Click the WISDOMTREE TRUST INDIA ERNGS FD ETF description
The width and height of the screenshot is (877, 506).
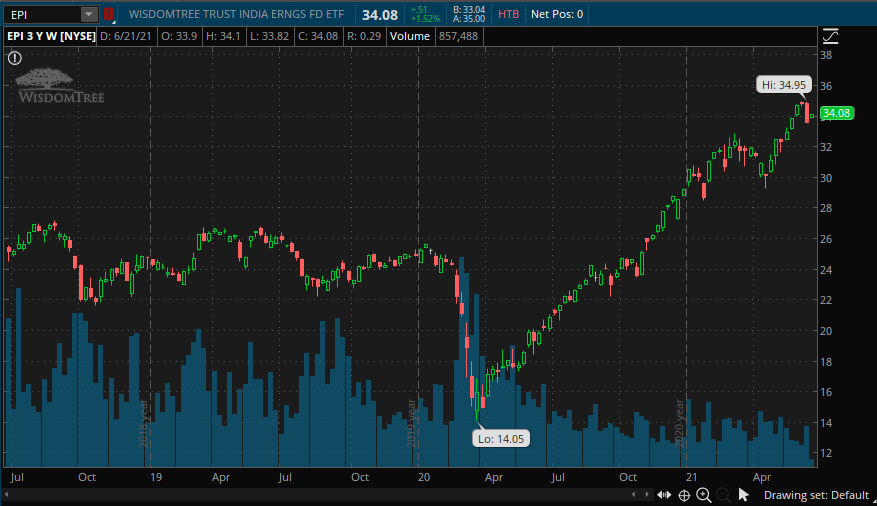[x=236, y=15]
